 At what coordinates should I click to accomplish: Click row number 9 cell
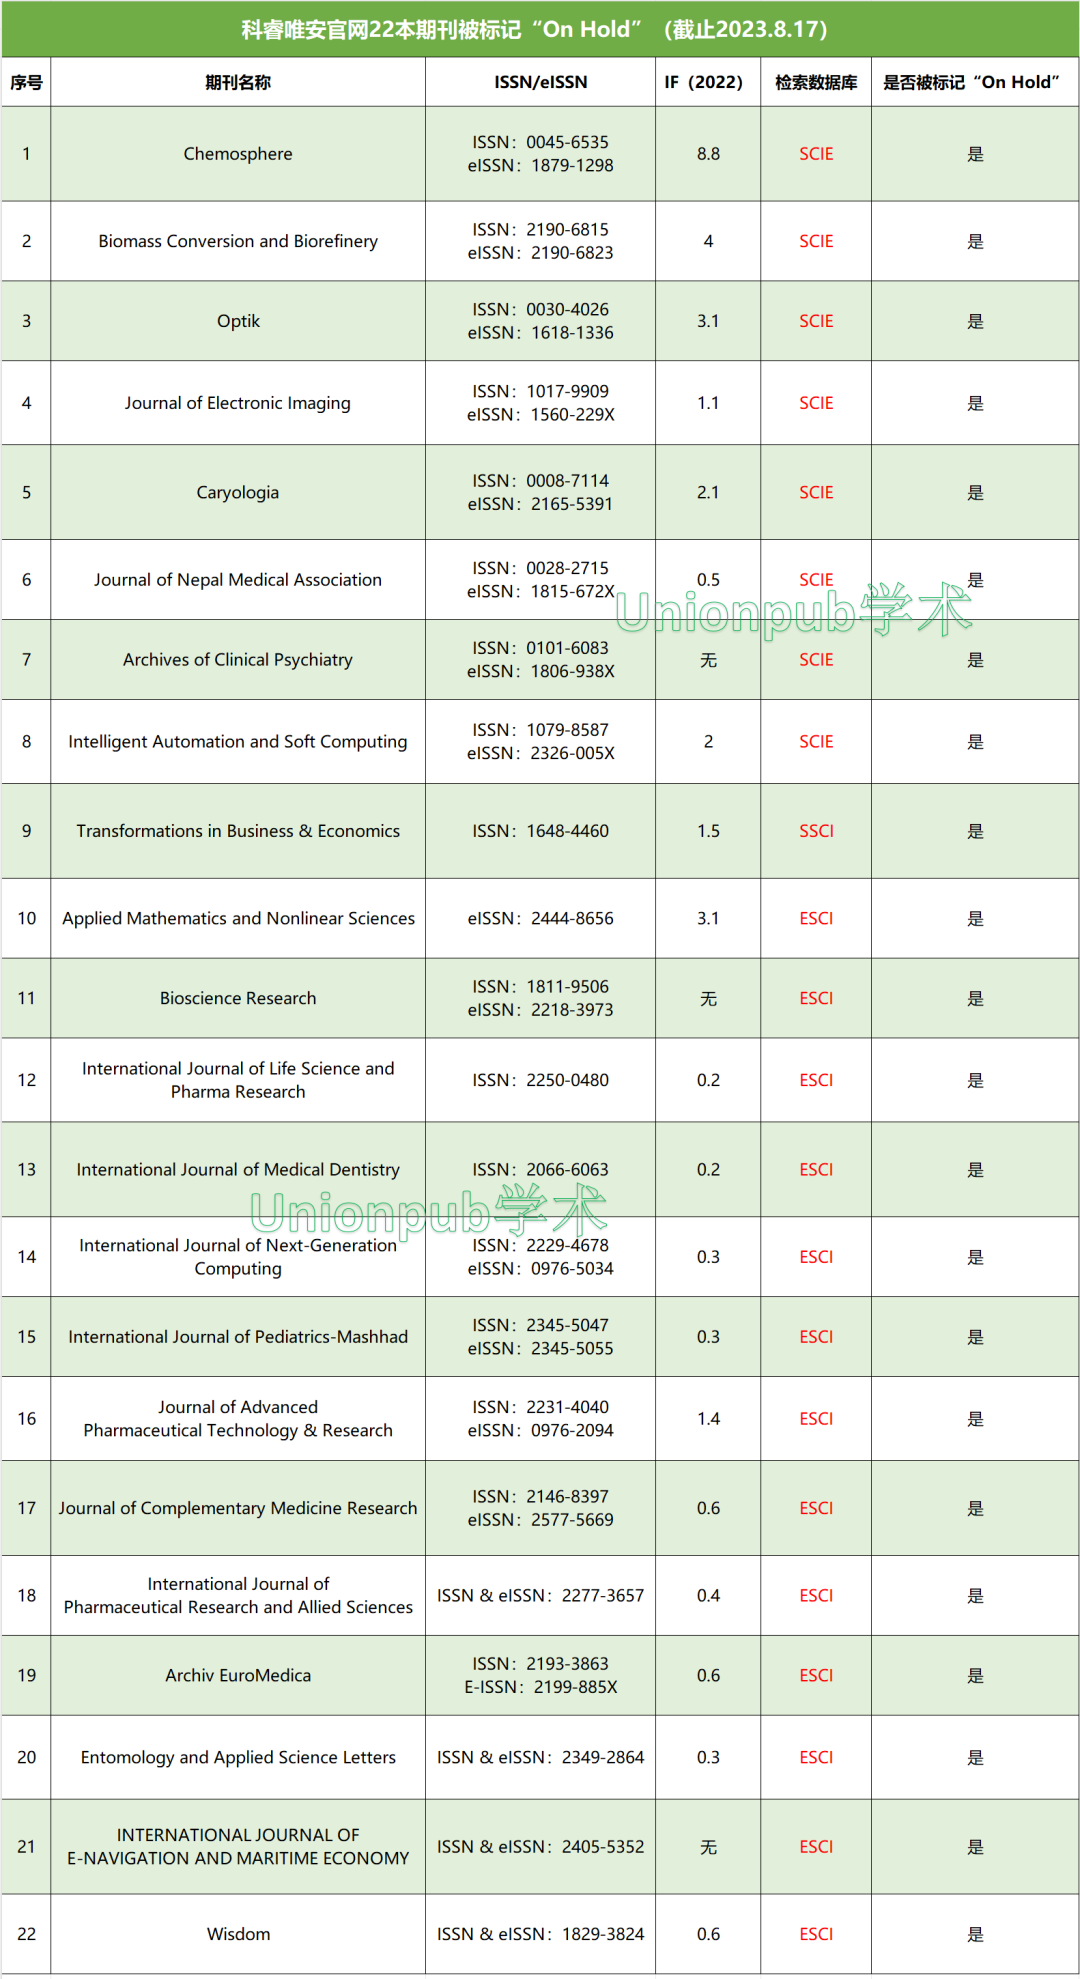click(x=26, y=831)
